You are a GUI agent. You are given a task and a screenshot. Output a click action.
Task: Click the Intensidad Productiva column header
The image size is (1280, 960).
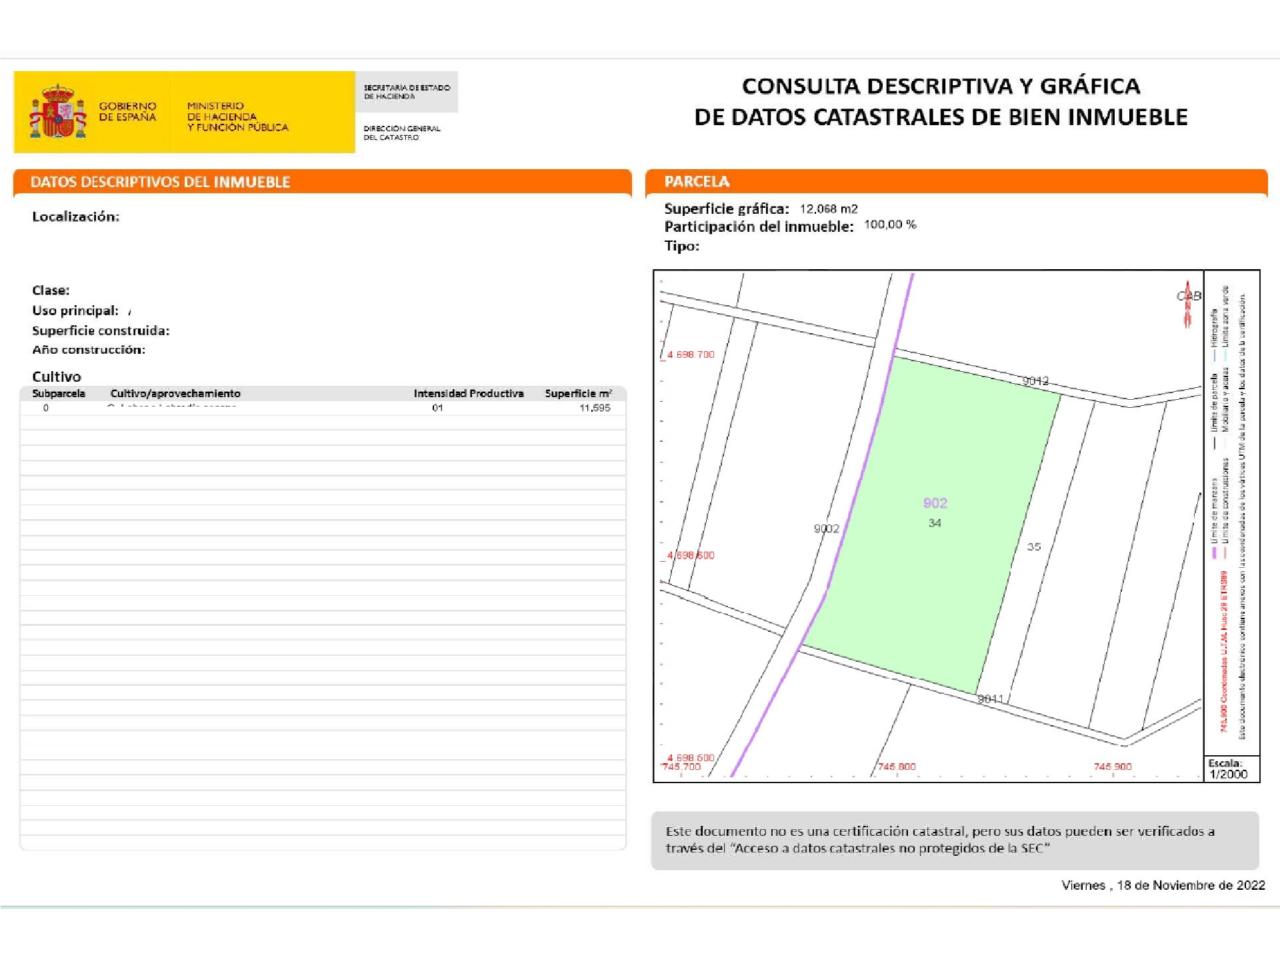pos(468,393)
